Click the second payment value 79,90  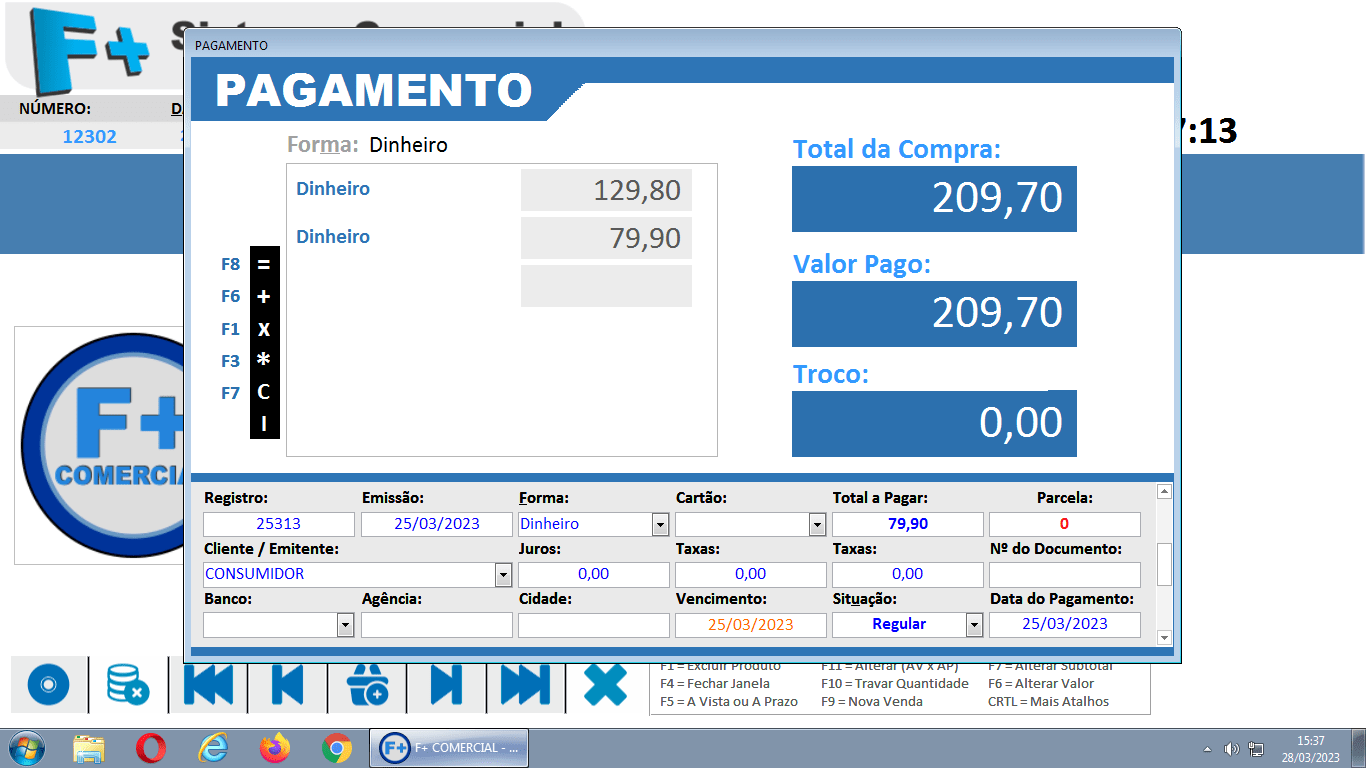pos(606,238)
